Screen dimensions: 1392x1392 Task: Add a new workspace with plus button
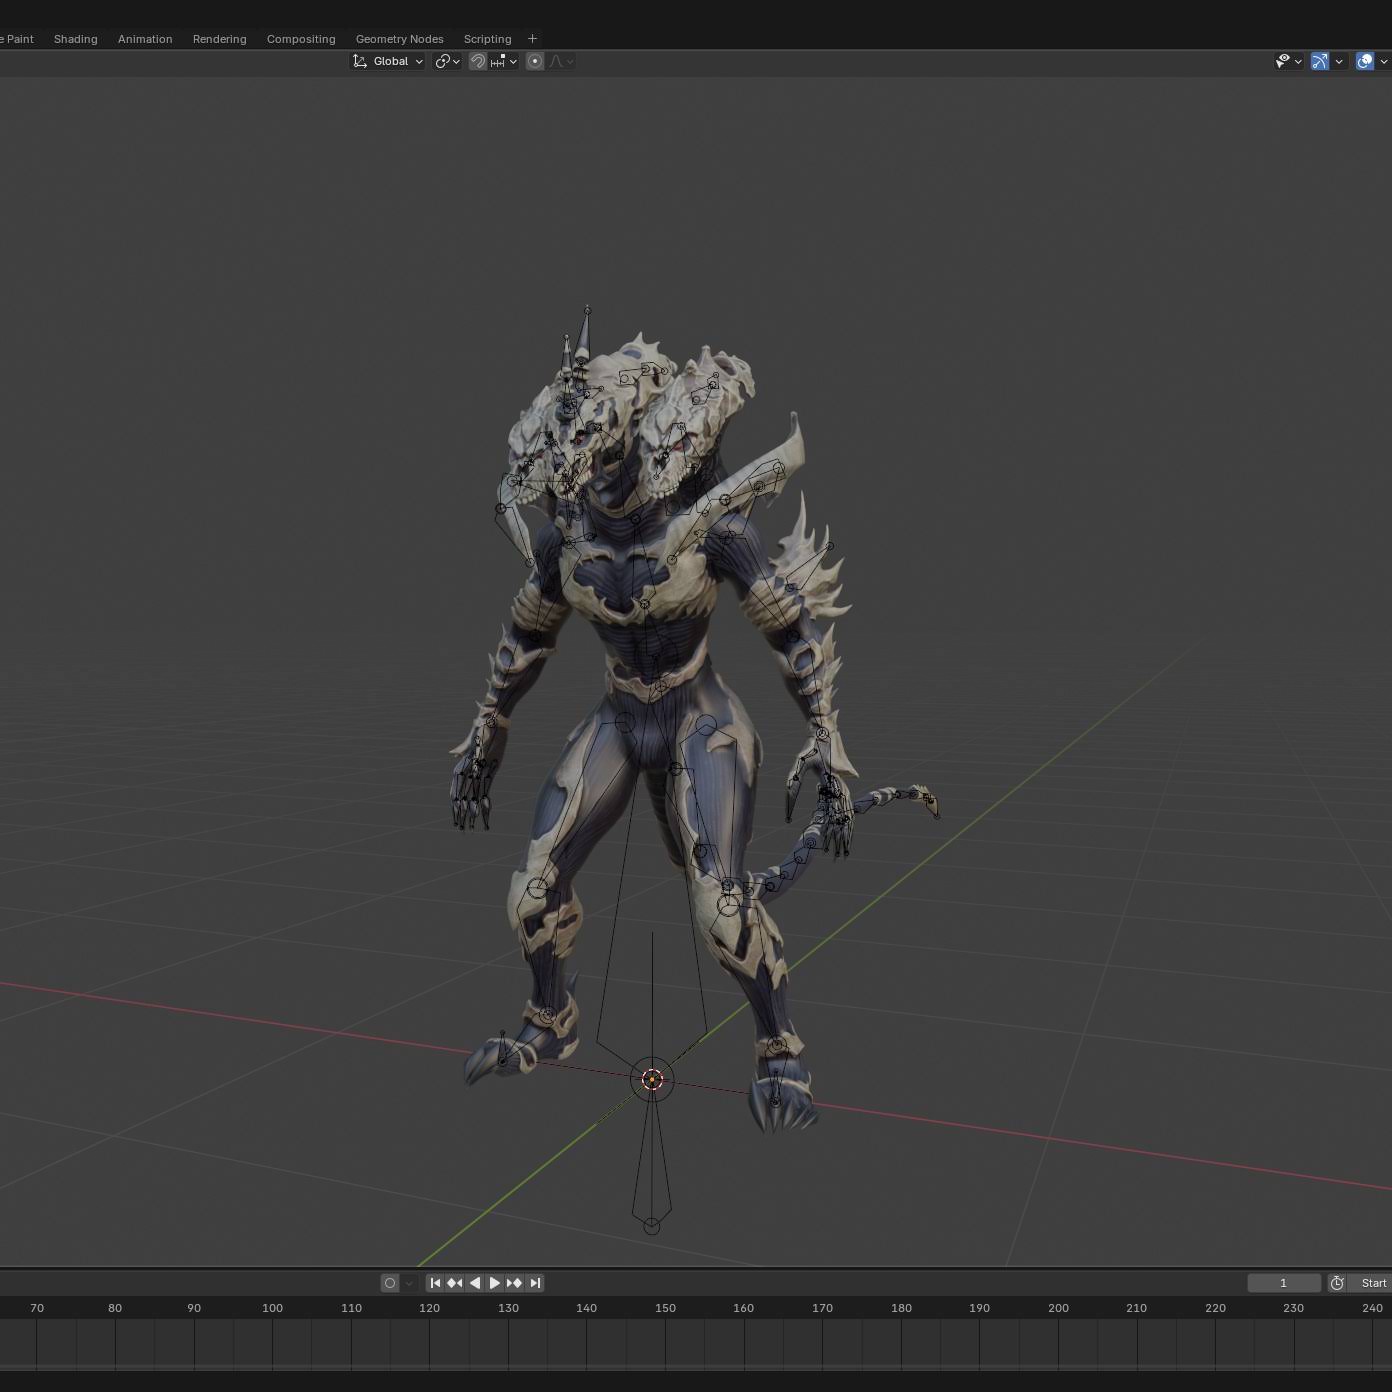[532, 39]
